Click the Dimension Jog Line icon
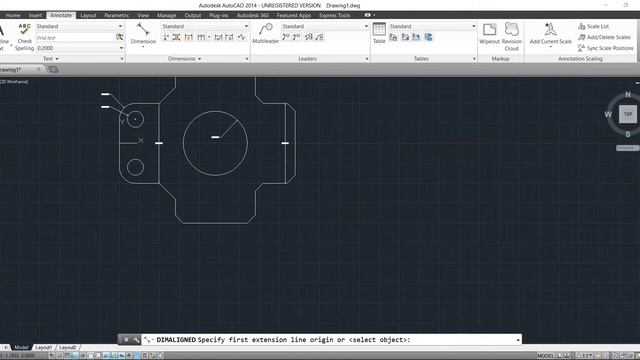The image size is (640, 360). point(242,37)
